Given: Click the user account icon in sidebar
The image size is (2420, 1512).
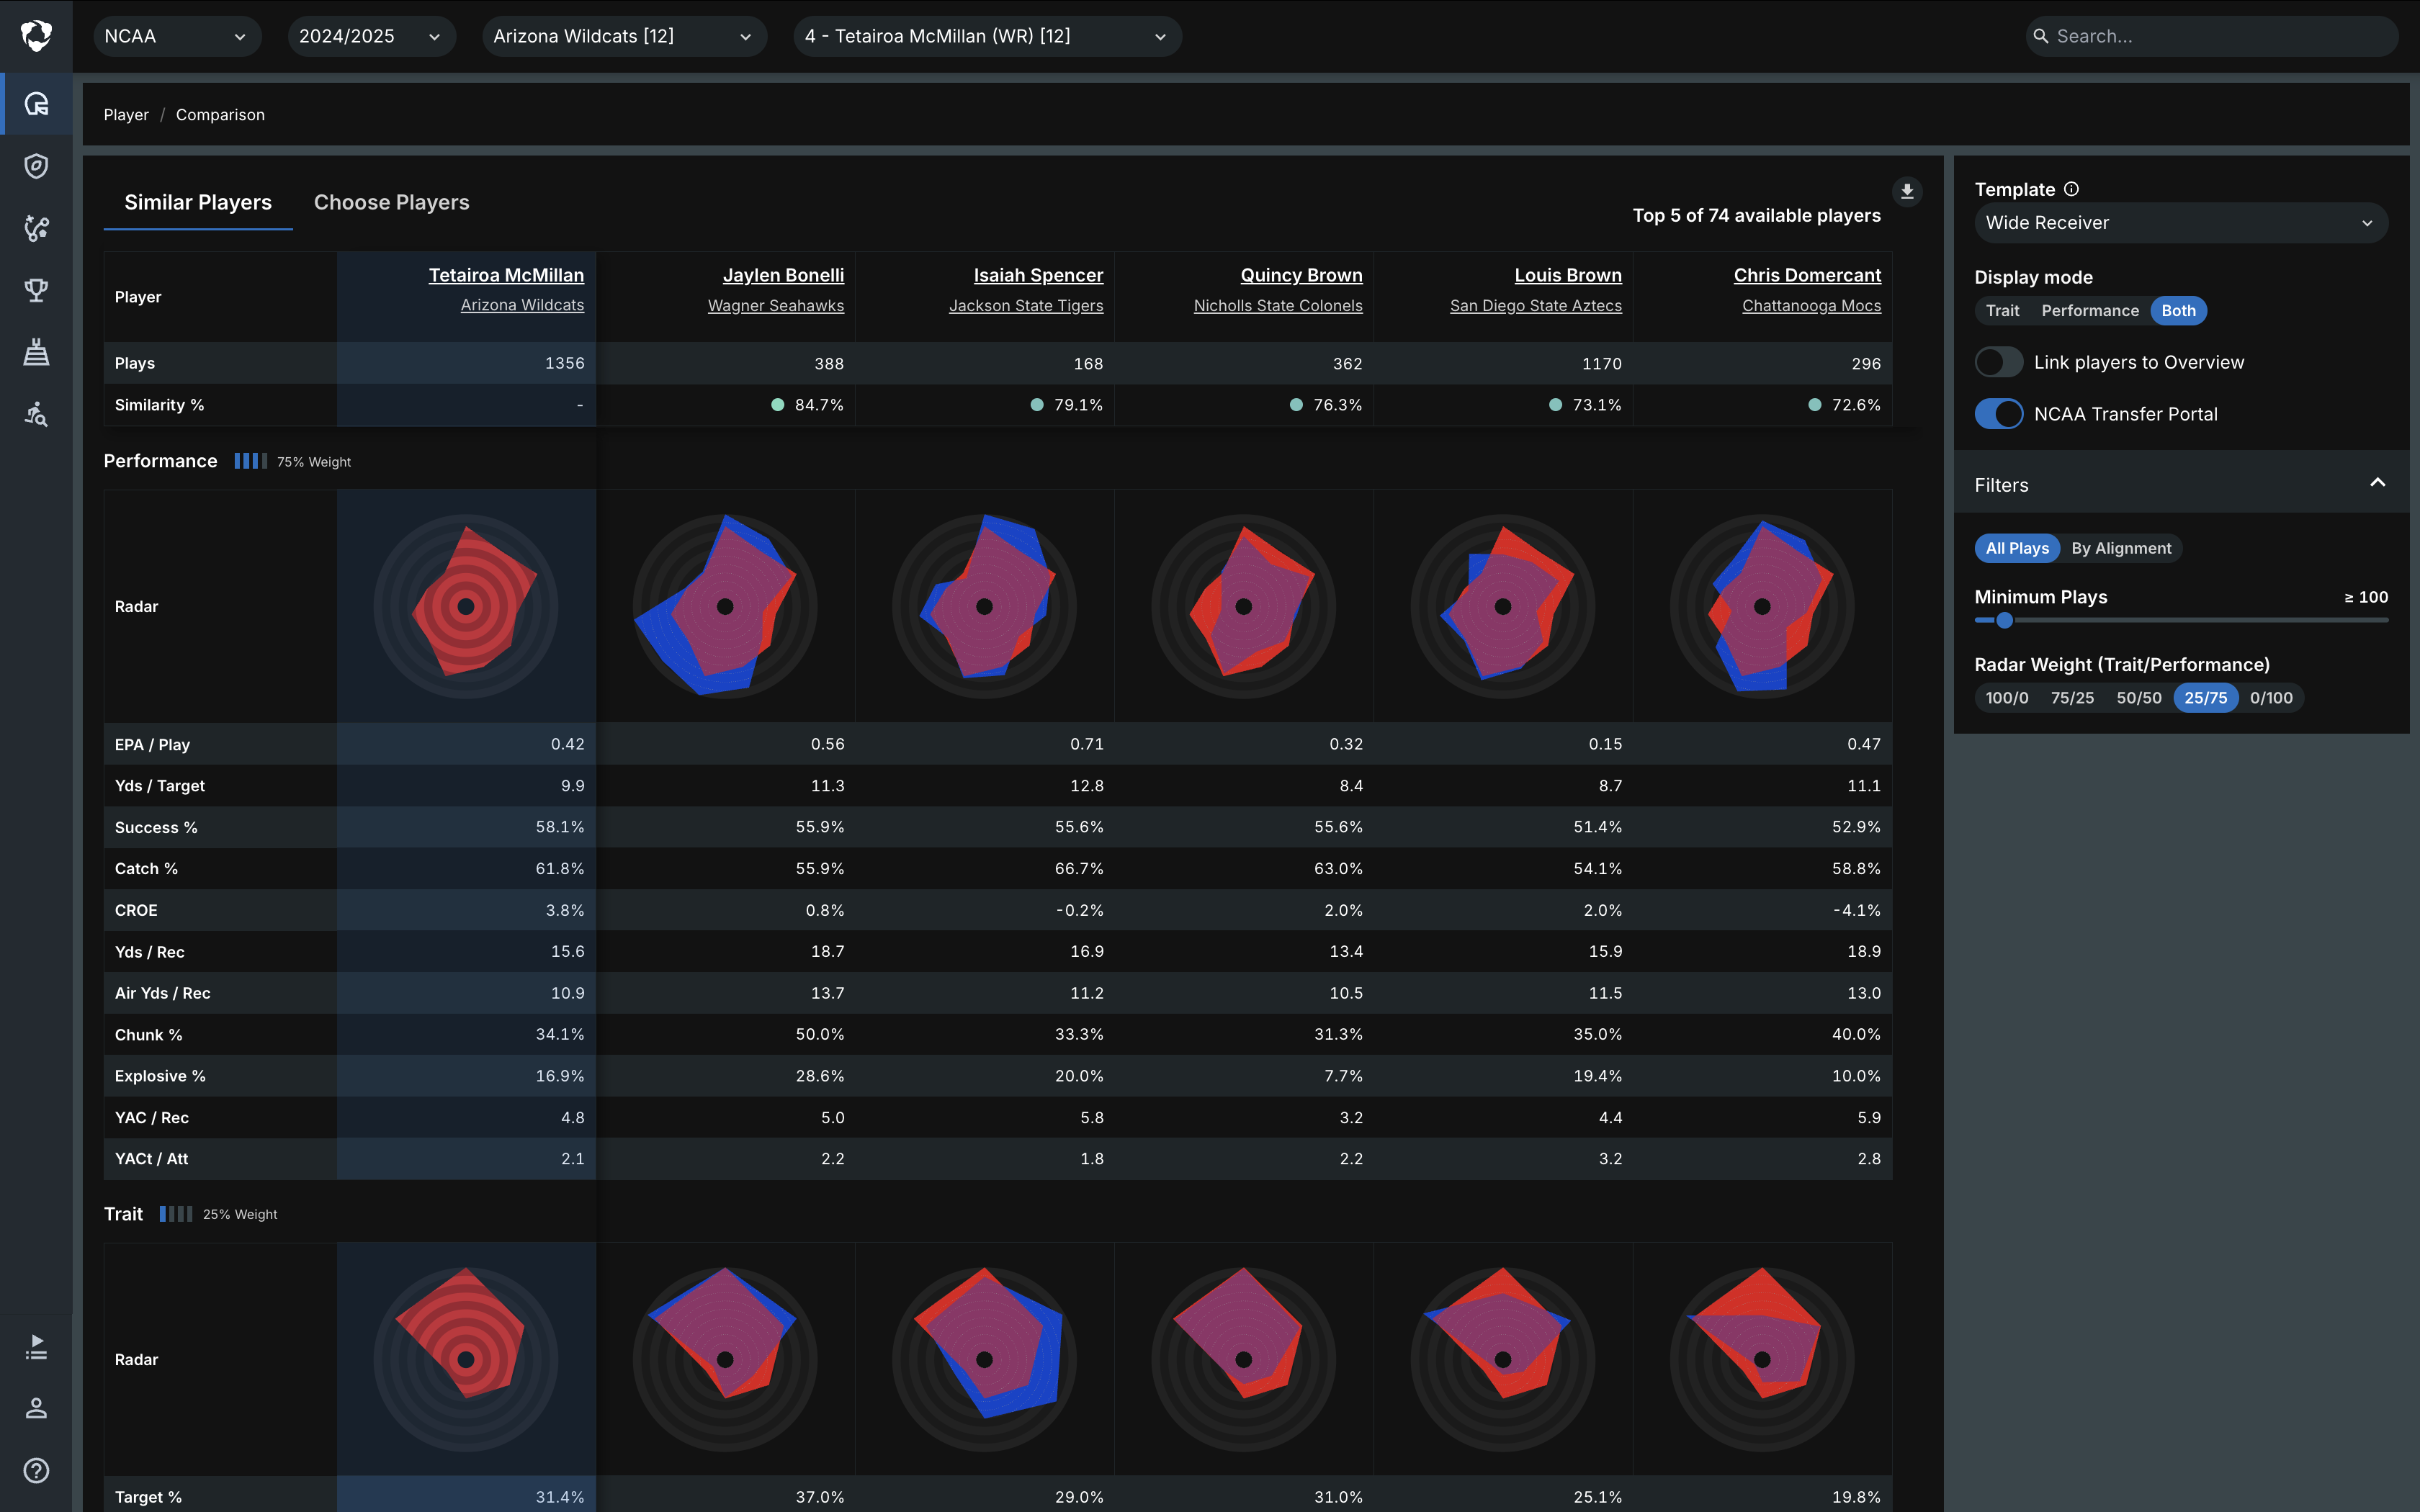Looking at the screenshot, I should tap(36, 1408).
